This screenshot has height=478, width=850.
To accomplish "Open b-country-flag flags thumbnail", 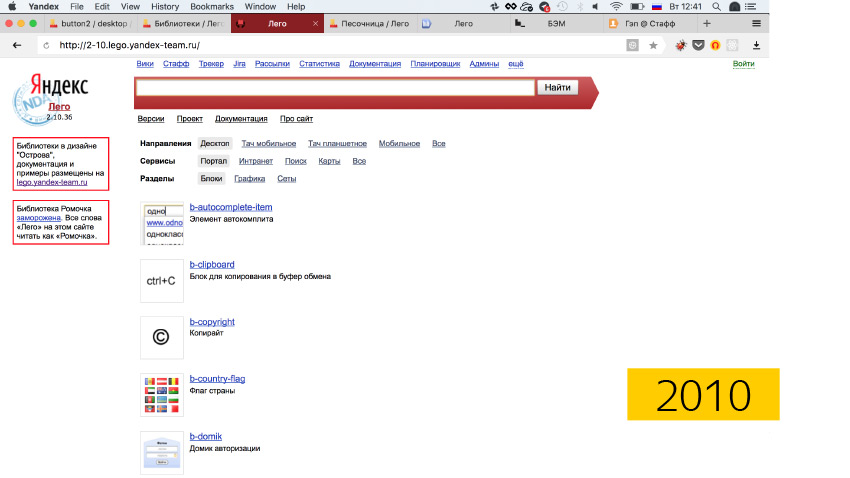I will click(x=162, y=395).
